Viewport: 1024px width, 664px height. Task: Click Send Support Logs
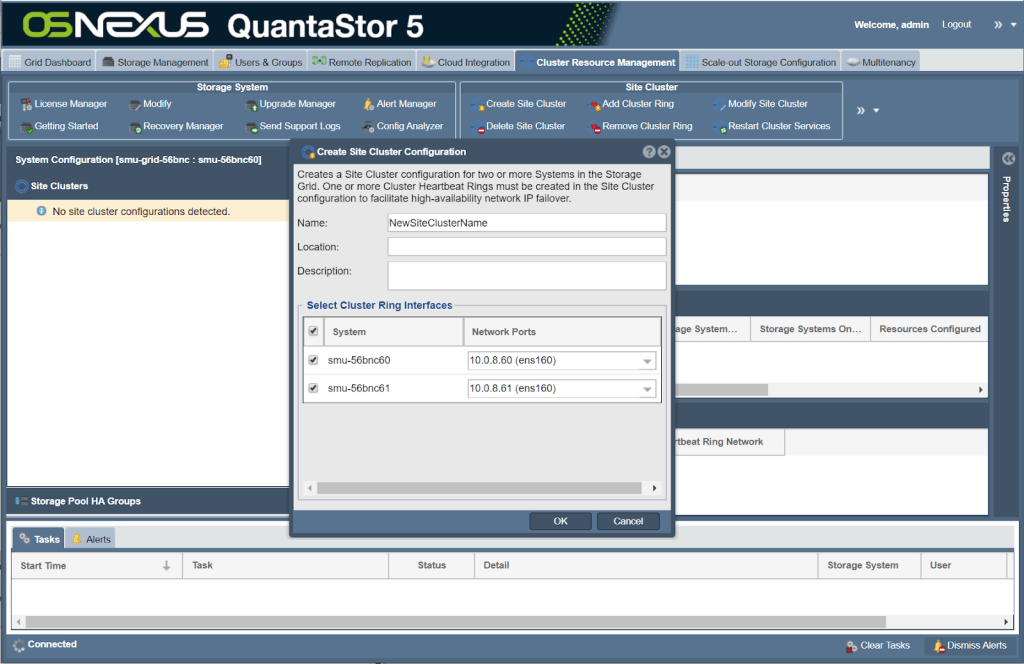pyautogui.click(x=293, y=127)
